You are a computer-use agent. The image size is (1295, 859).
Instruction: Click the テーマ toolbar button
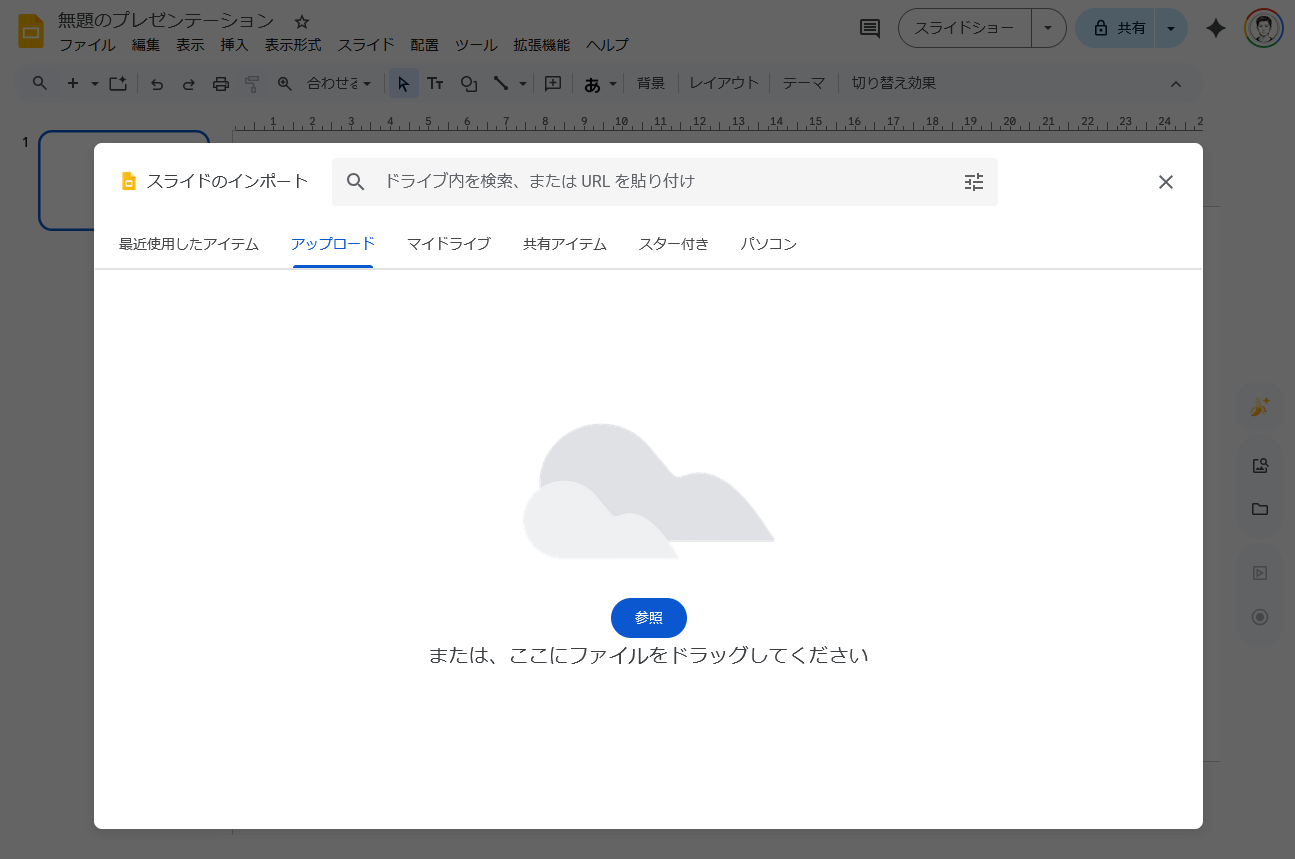[x=804, y=83]
